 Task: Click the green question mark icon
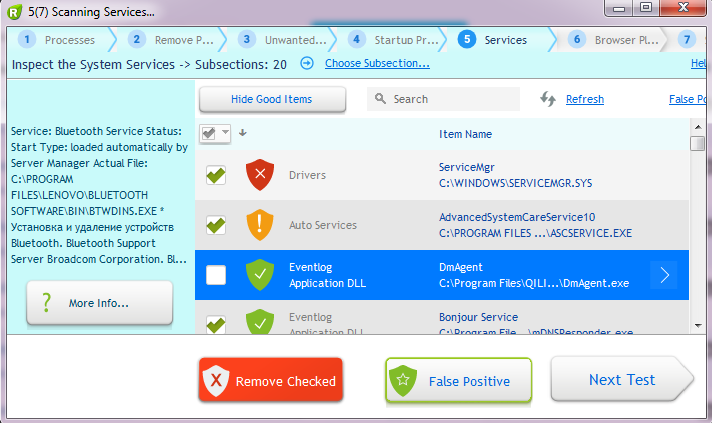tap(46, 302)
